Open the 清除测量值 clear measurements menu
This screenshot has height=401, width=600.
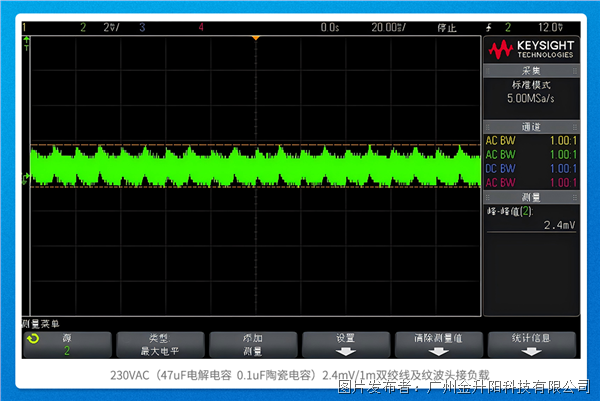(439, 344)
